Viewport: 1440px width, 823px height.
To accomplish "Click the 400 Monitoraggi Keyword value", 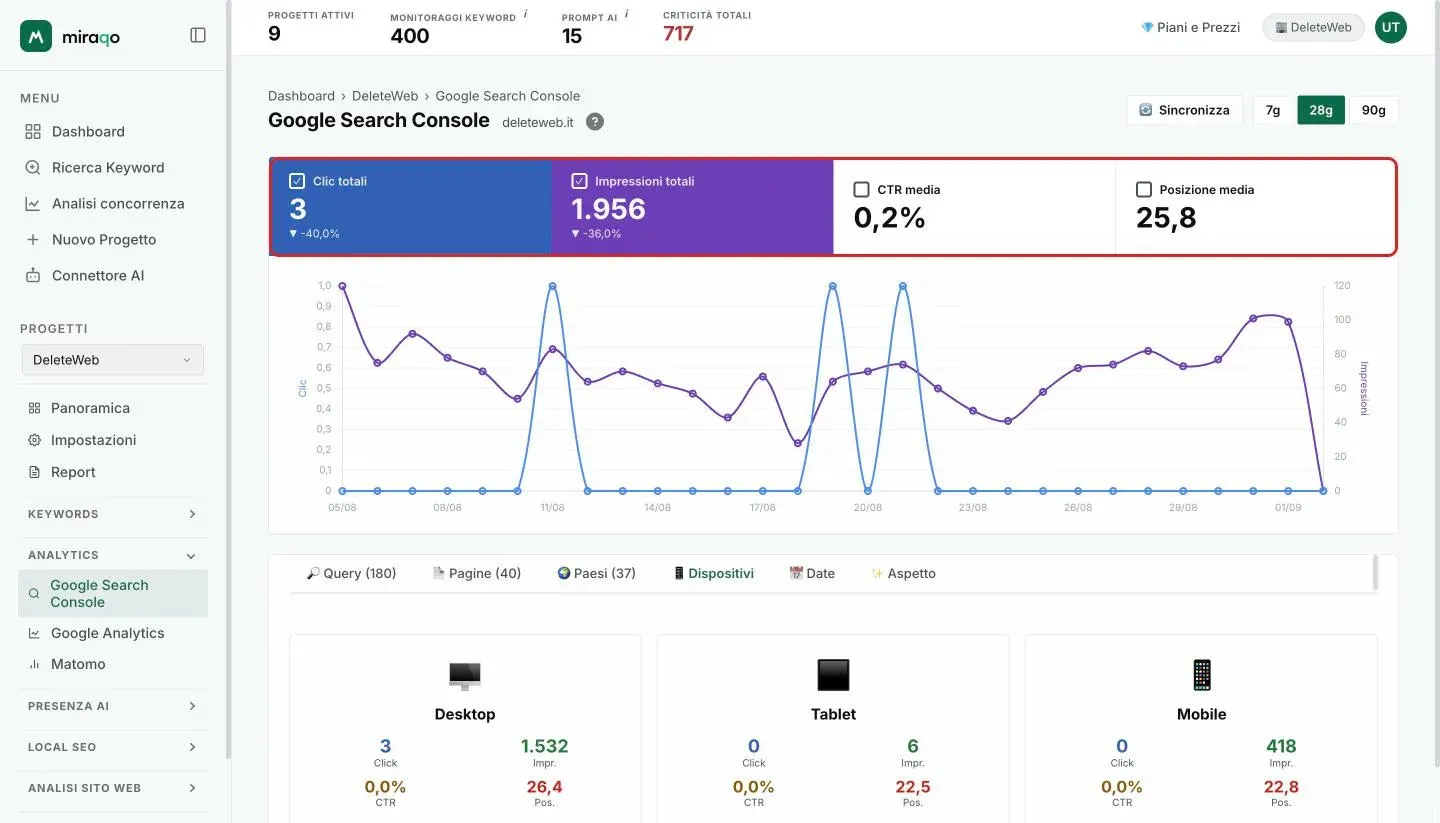I will (410, 36).
